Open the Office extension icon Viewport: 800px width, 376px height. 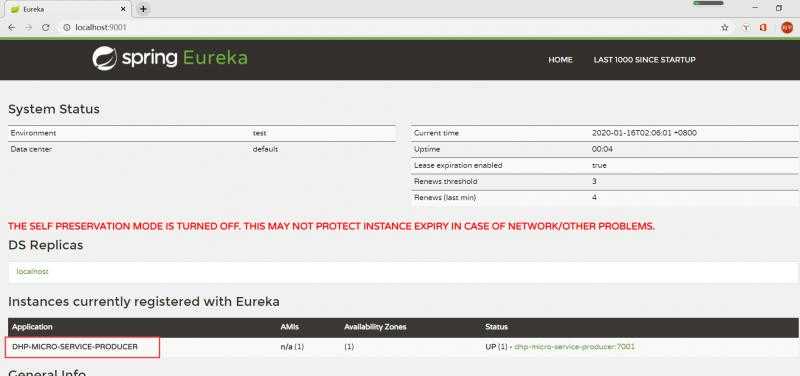point(763,28)
